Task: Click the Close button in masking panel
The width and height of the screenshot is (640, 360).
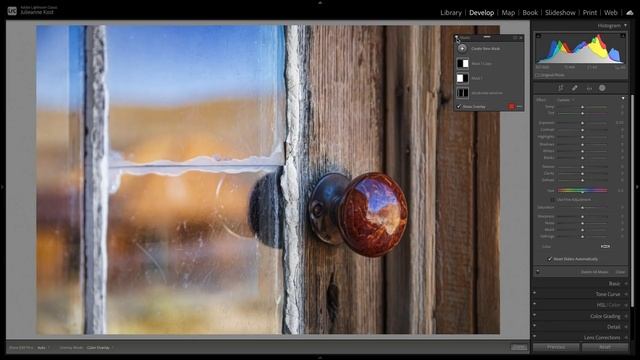Action: [620, 272]
